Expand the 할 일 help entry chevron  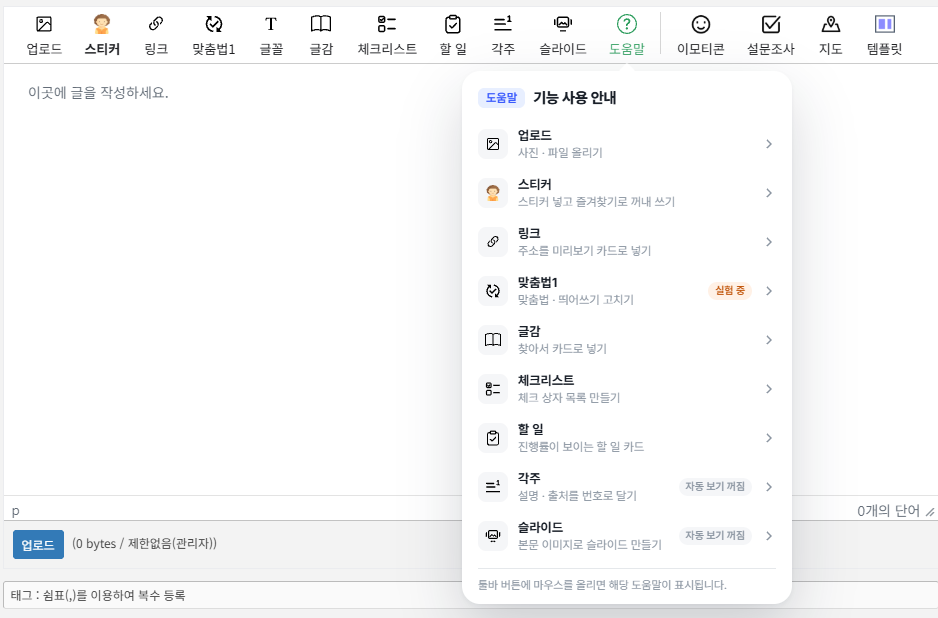click(x=769, y=438)
